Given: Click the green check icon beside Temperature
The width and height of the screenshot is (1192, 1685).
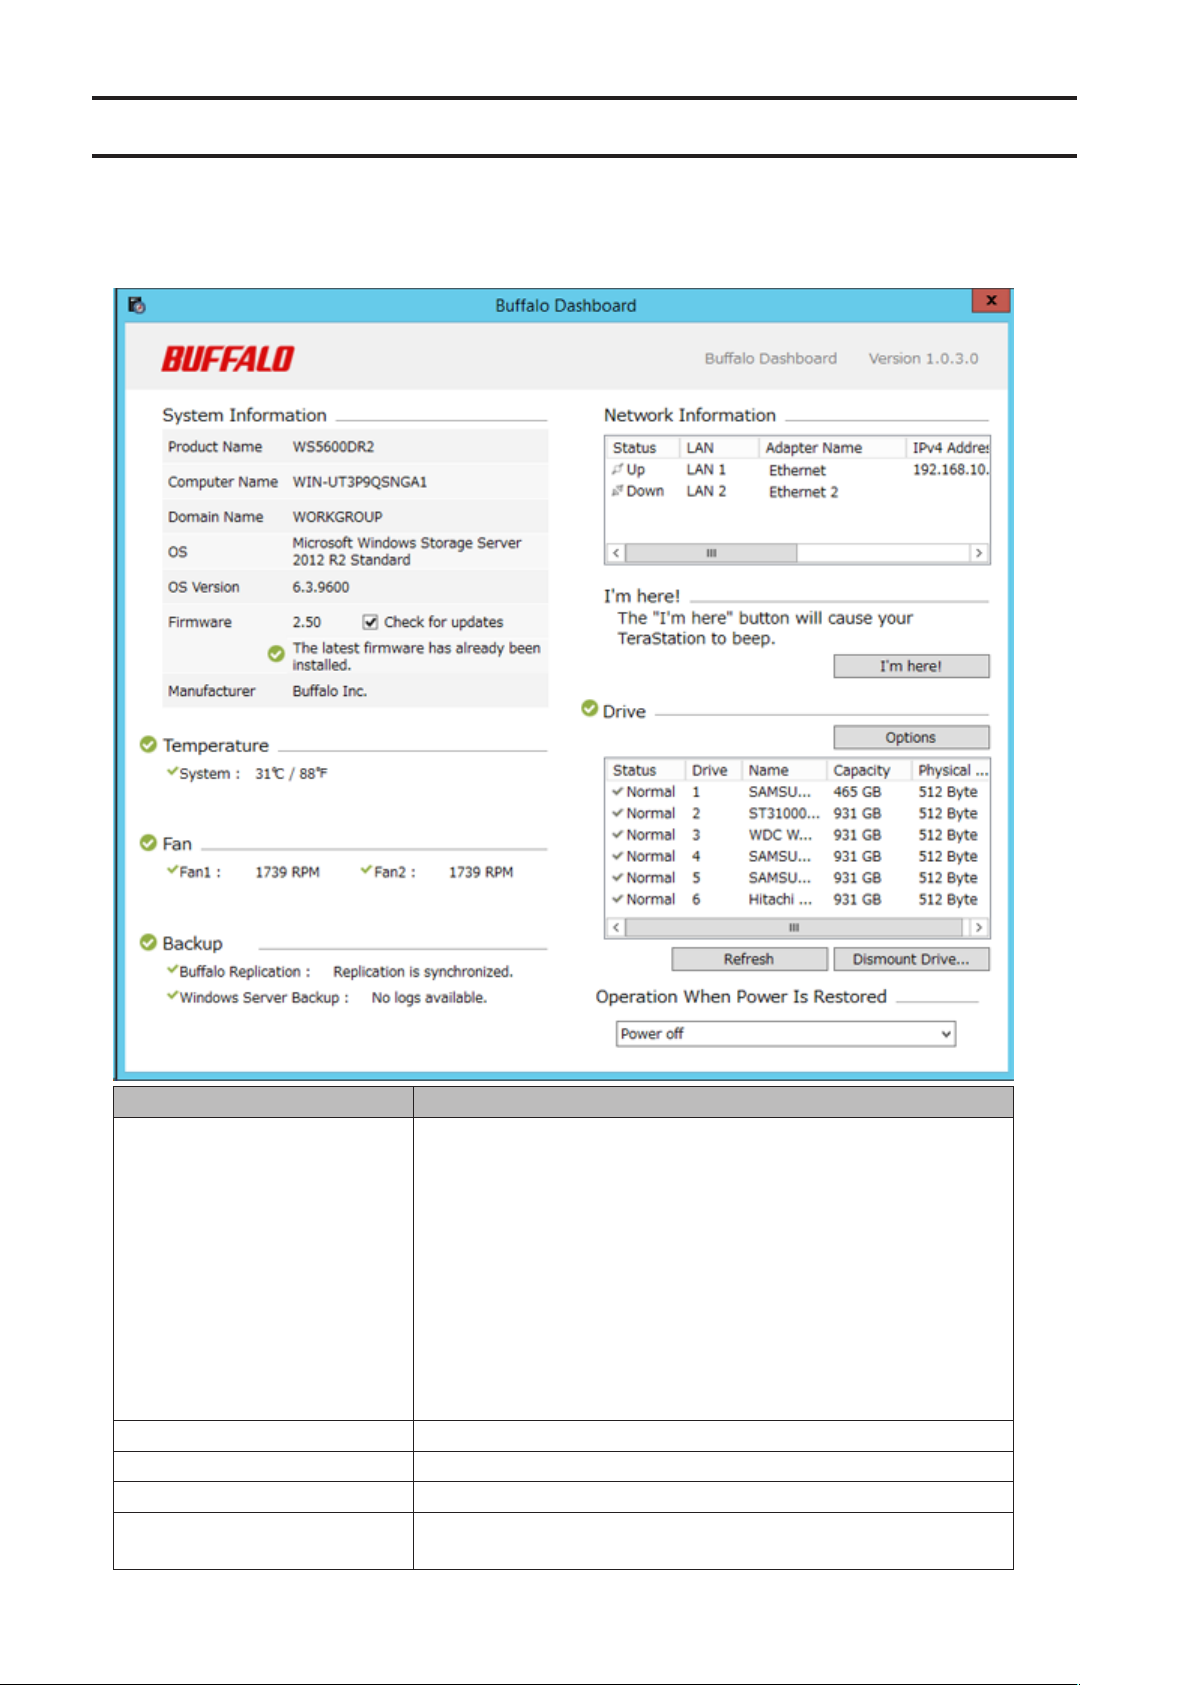Looking at the screenshot, I should click(x=148, y=744).
